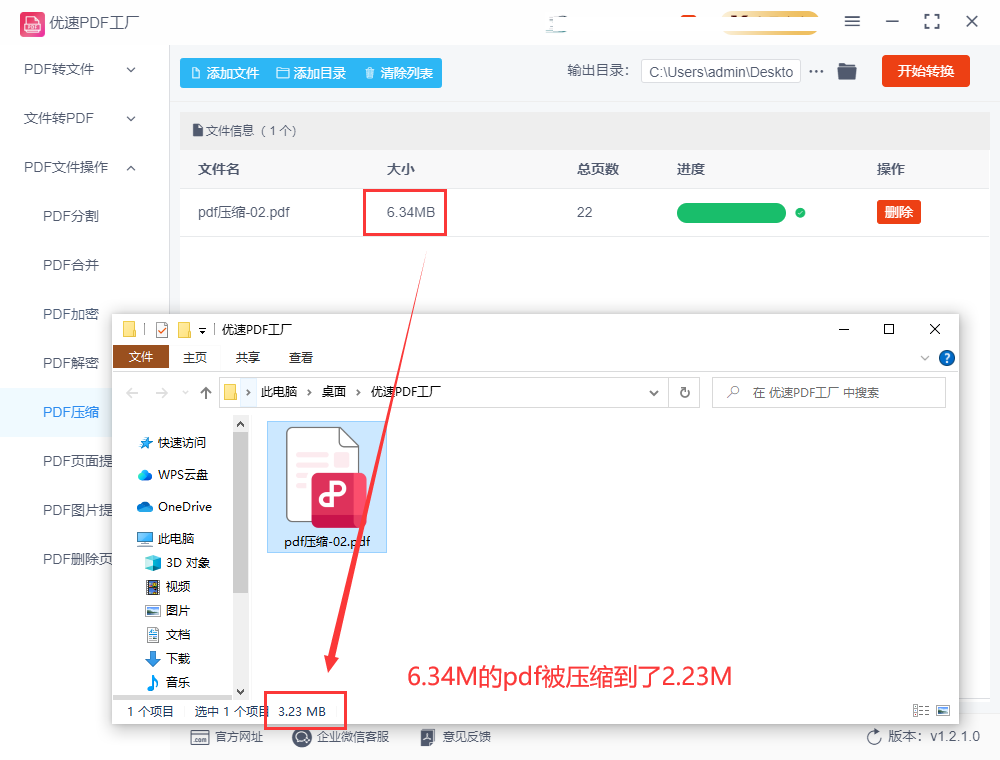Open address bar history dropdown in Explorer
The height and width of the screenshot is (760, 1000).
click(x=654, y=393)
